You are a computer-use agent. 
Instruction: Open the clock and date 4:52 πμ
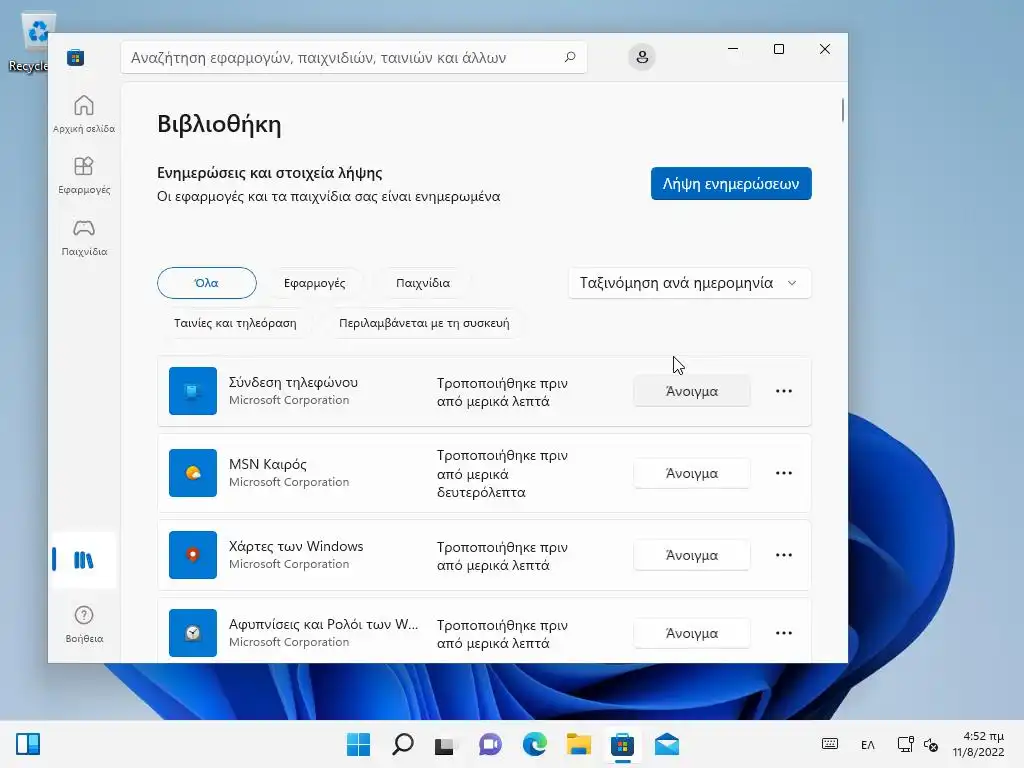tap(978, 744)
